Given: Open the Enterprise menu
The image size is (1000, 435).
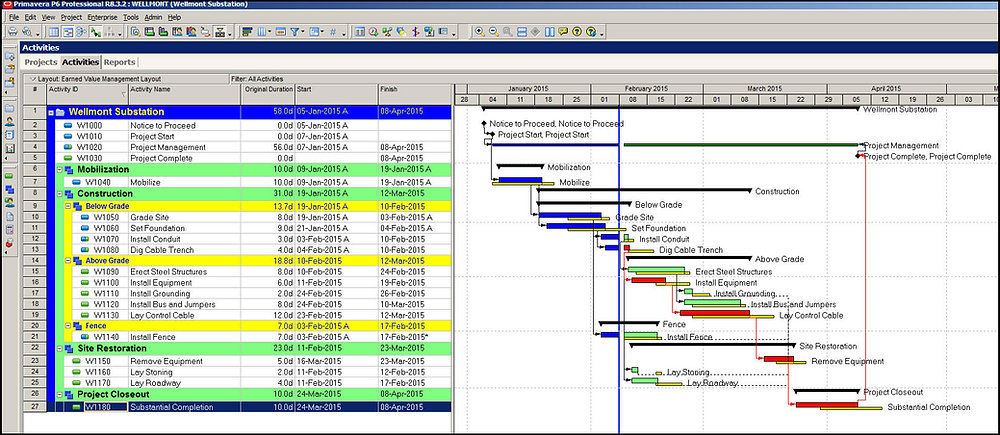Looking at the screenshot, I should (x=103, y=17).
